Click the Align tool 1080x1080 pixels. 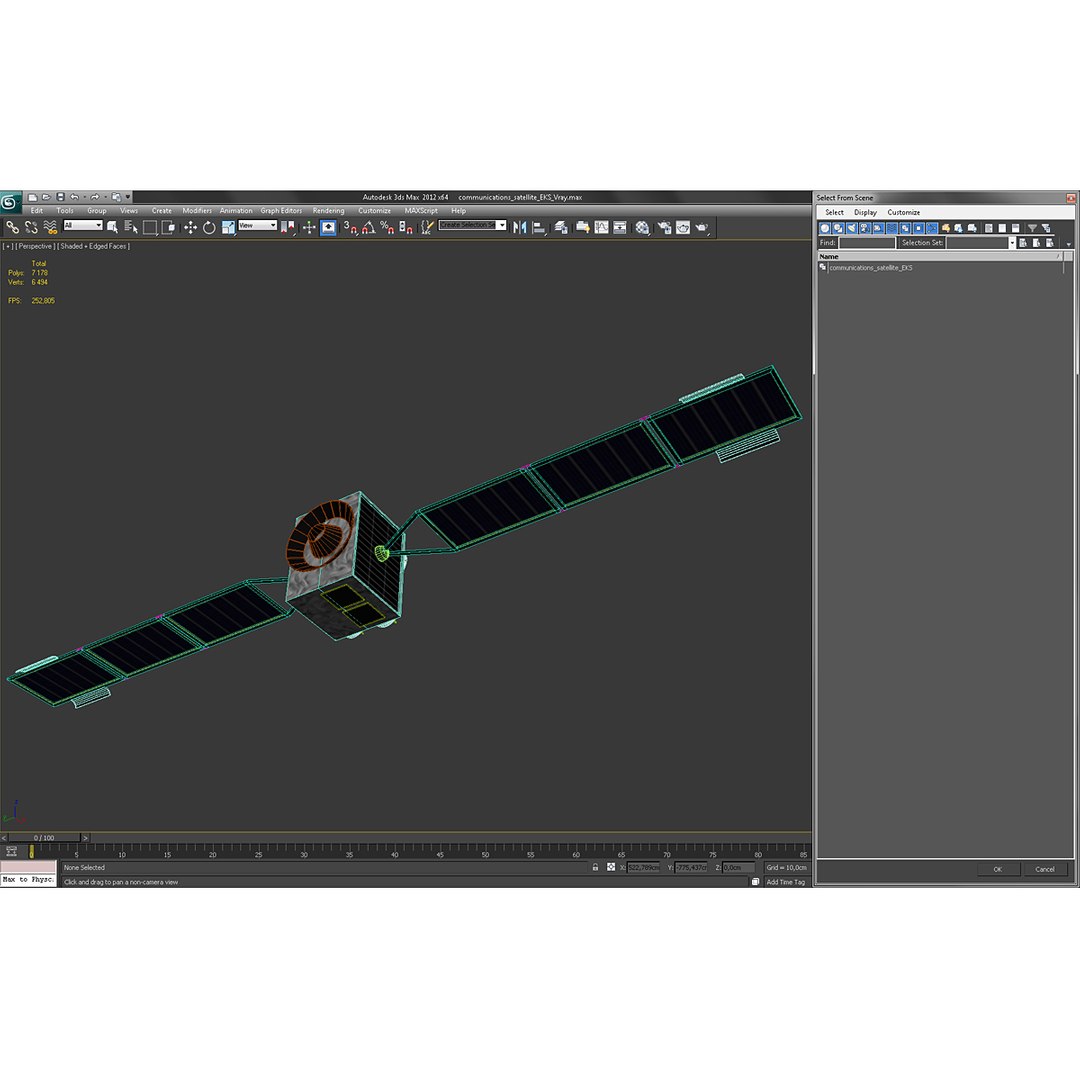click(539, 227)
